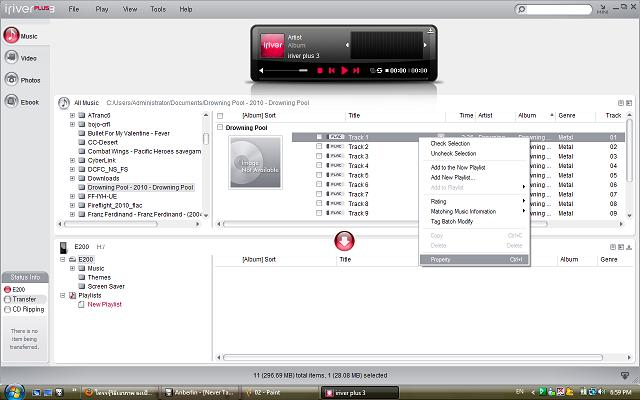
Task: Tick the checkbox beside Track 3
Action: click(x=319, y=156)
